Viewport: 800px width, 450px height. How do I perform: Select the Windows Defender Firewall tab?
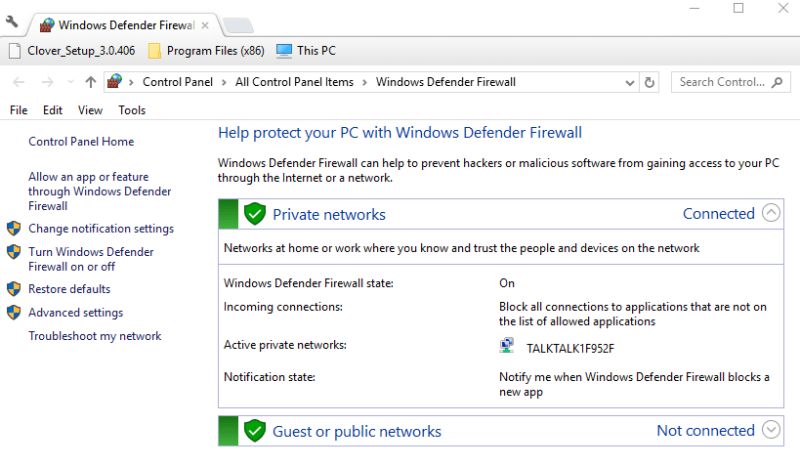tap(126, 25)
